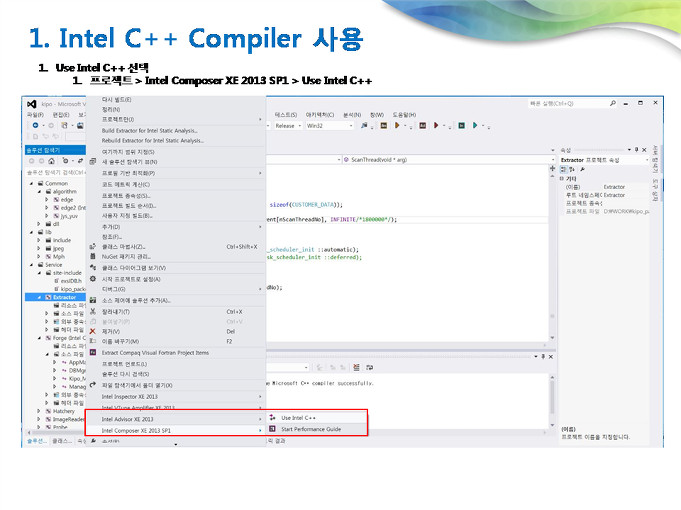681x510 pixels.
Task: Open the Intel Inspector XE 2013 submenu
Action: [175, 397]
